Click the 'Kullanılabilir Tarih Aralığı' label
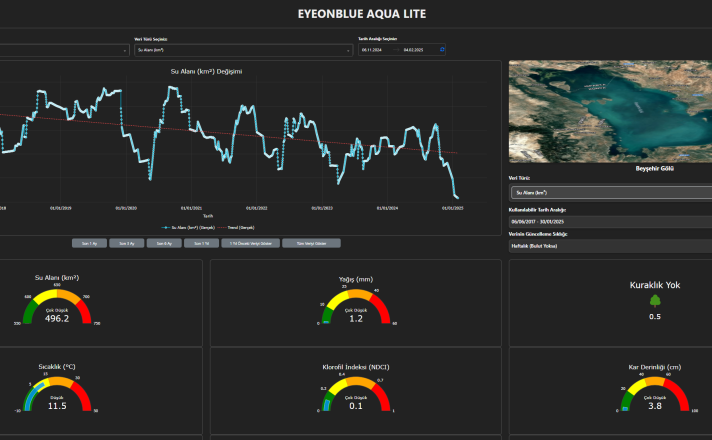This screenshot has width=712, height=440. 537,210
